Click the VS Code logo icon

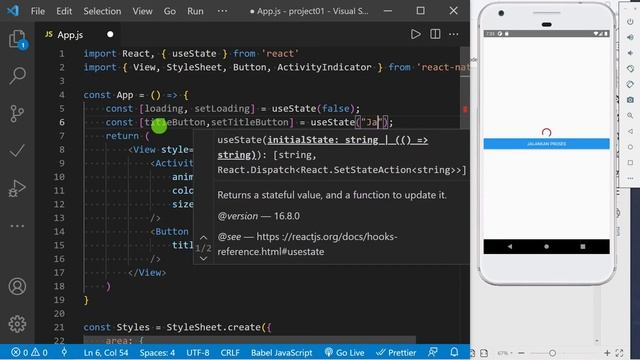(13, 11)
